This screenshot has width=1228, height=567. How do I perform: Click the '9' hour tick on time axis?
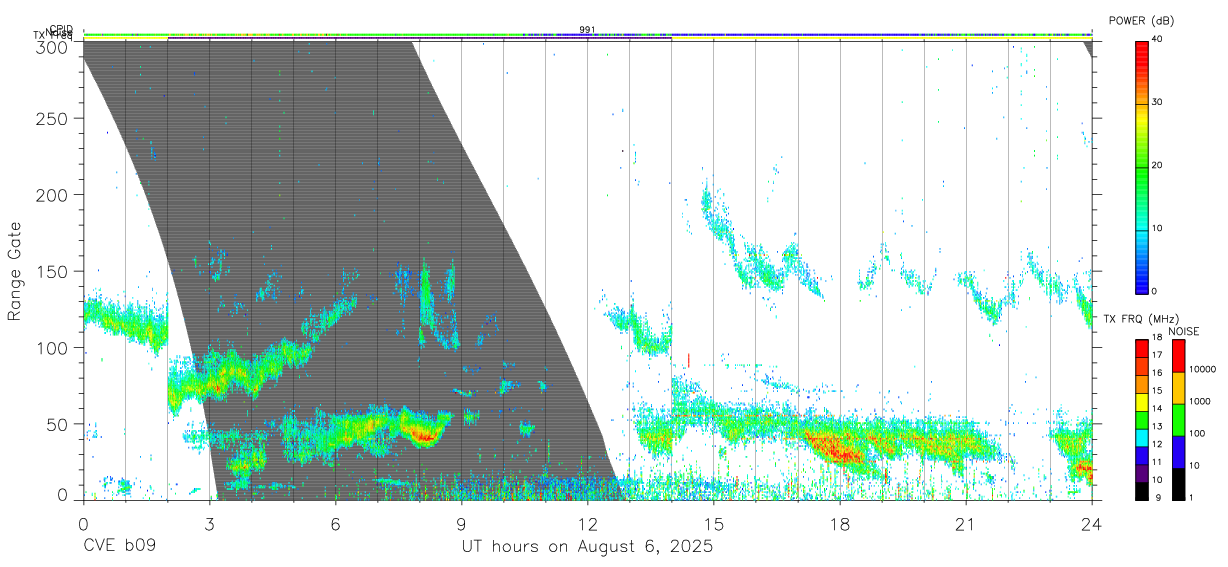pyautogui.click(x=461, y=523)
